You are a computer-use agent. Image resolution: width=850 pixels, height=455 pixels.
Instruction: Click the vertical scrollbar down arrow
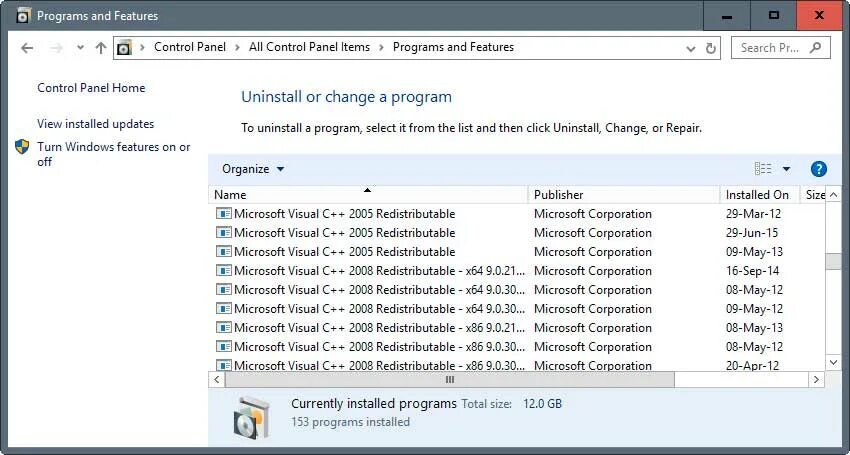[x=833, y=361]
